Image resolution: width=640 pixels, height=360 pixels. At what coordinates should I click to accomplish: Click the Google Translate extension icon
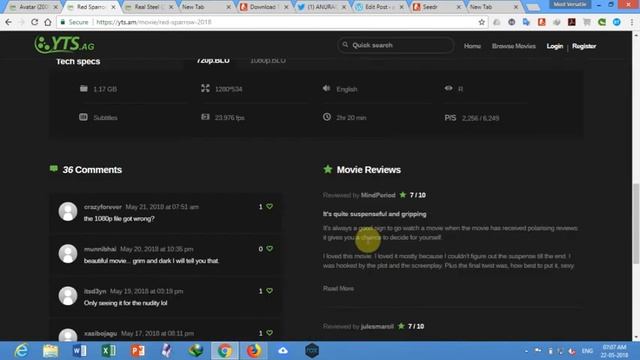[x=527, y=22]
